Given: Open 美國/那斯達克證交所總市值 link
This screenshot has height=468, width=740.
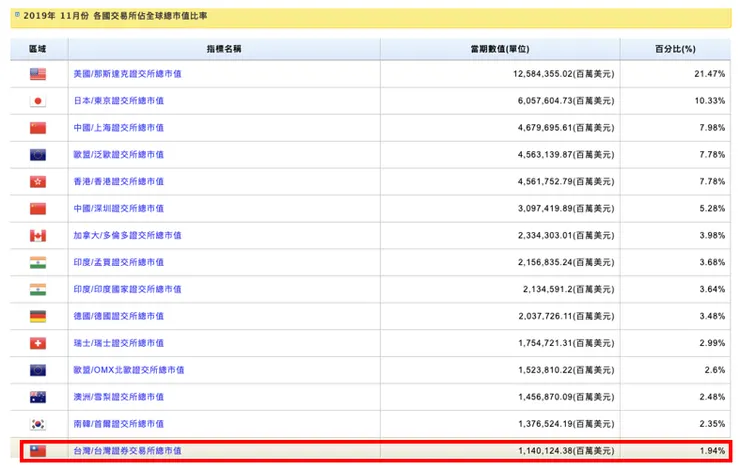Looking at the screenshot, I should (127, 74).
